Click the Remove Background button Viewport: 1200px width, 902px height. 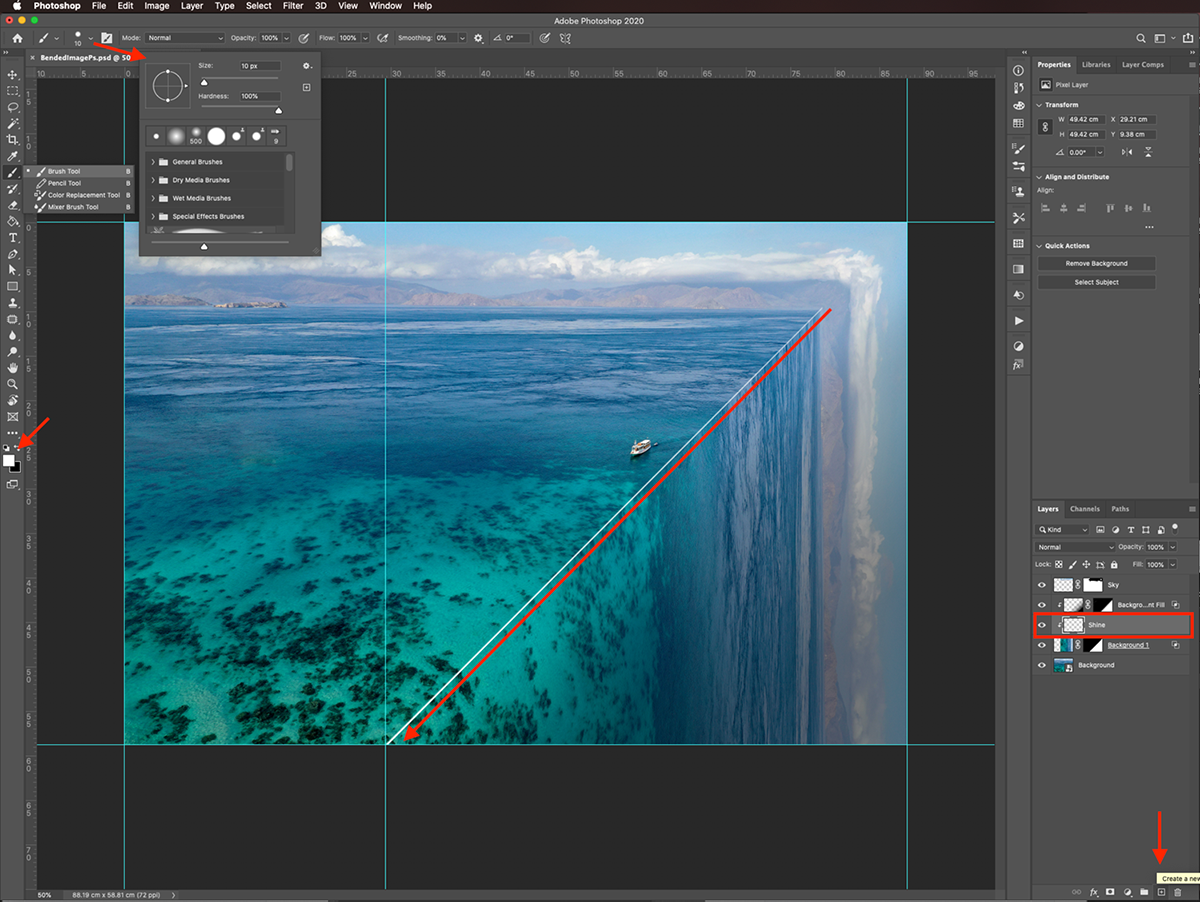[1096, 263]
